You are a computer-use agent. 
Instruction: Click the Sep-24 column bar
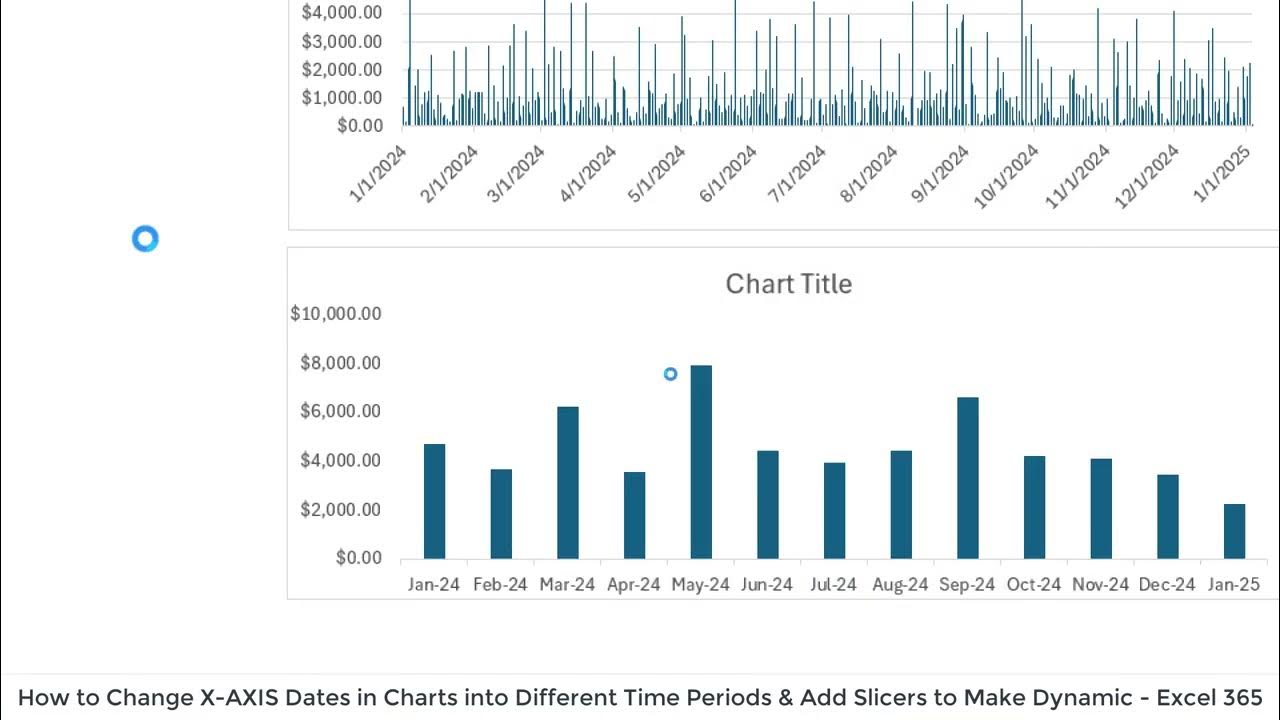(967, 478)
